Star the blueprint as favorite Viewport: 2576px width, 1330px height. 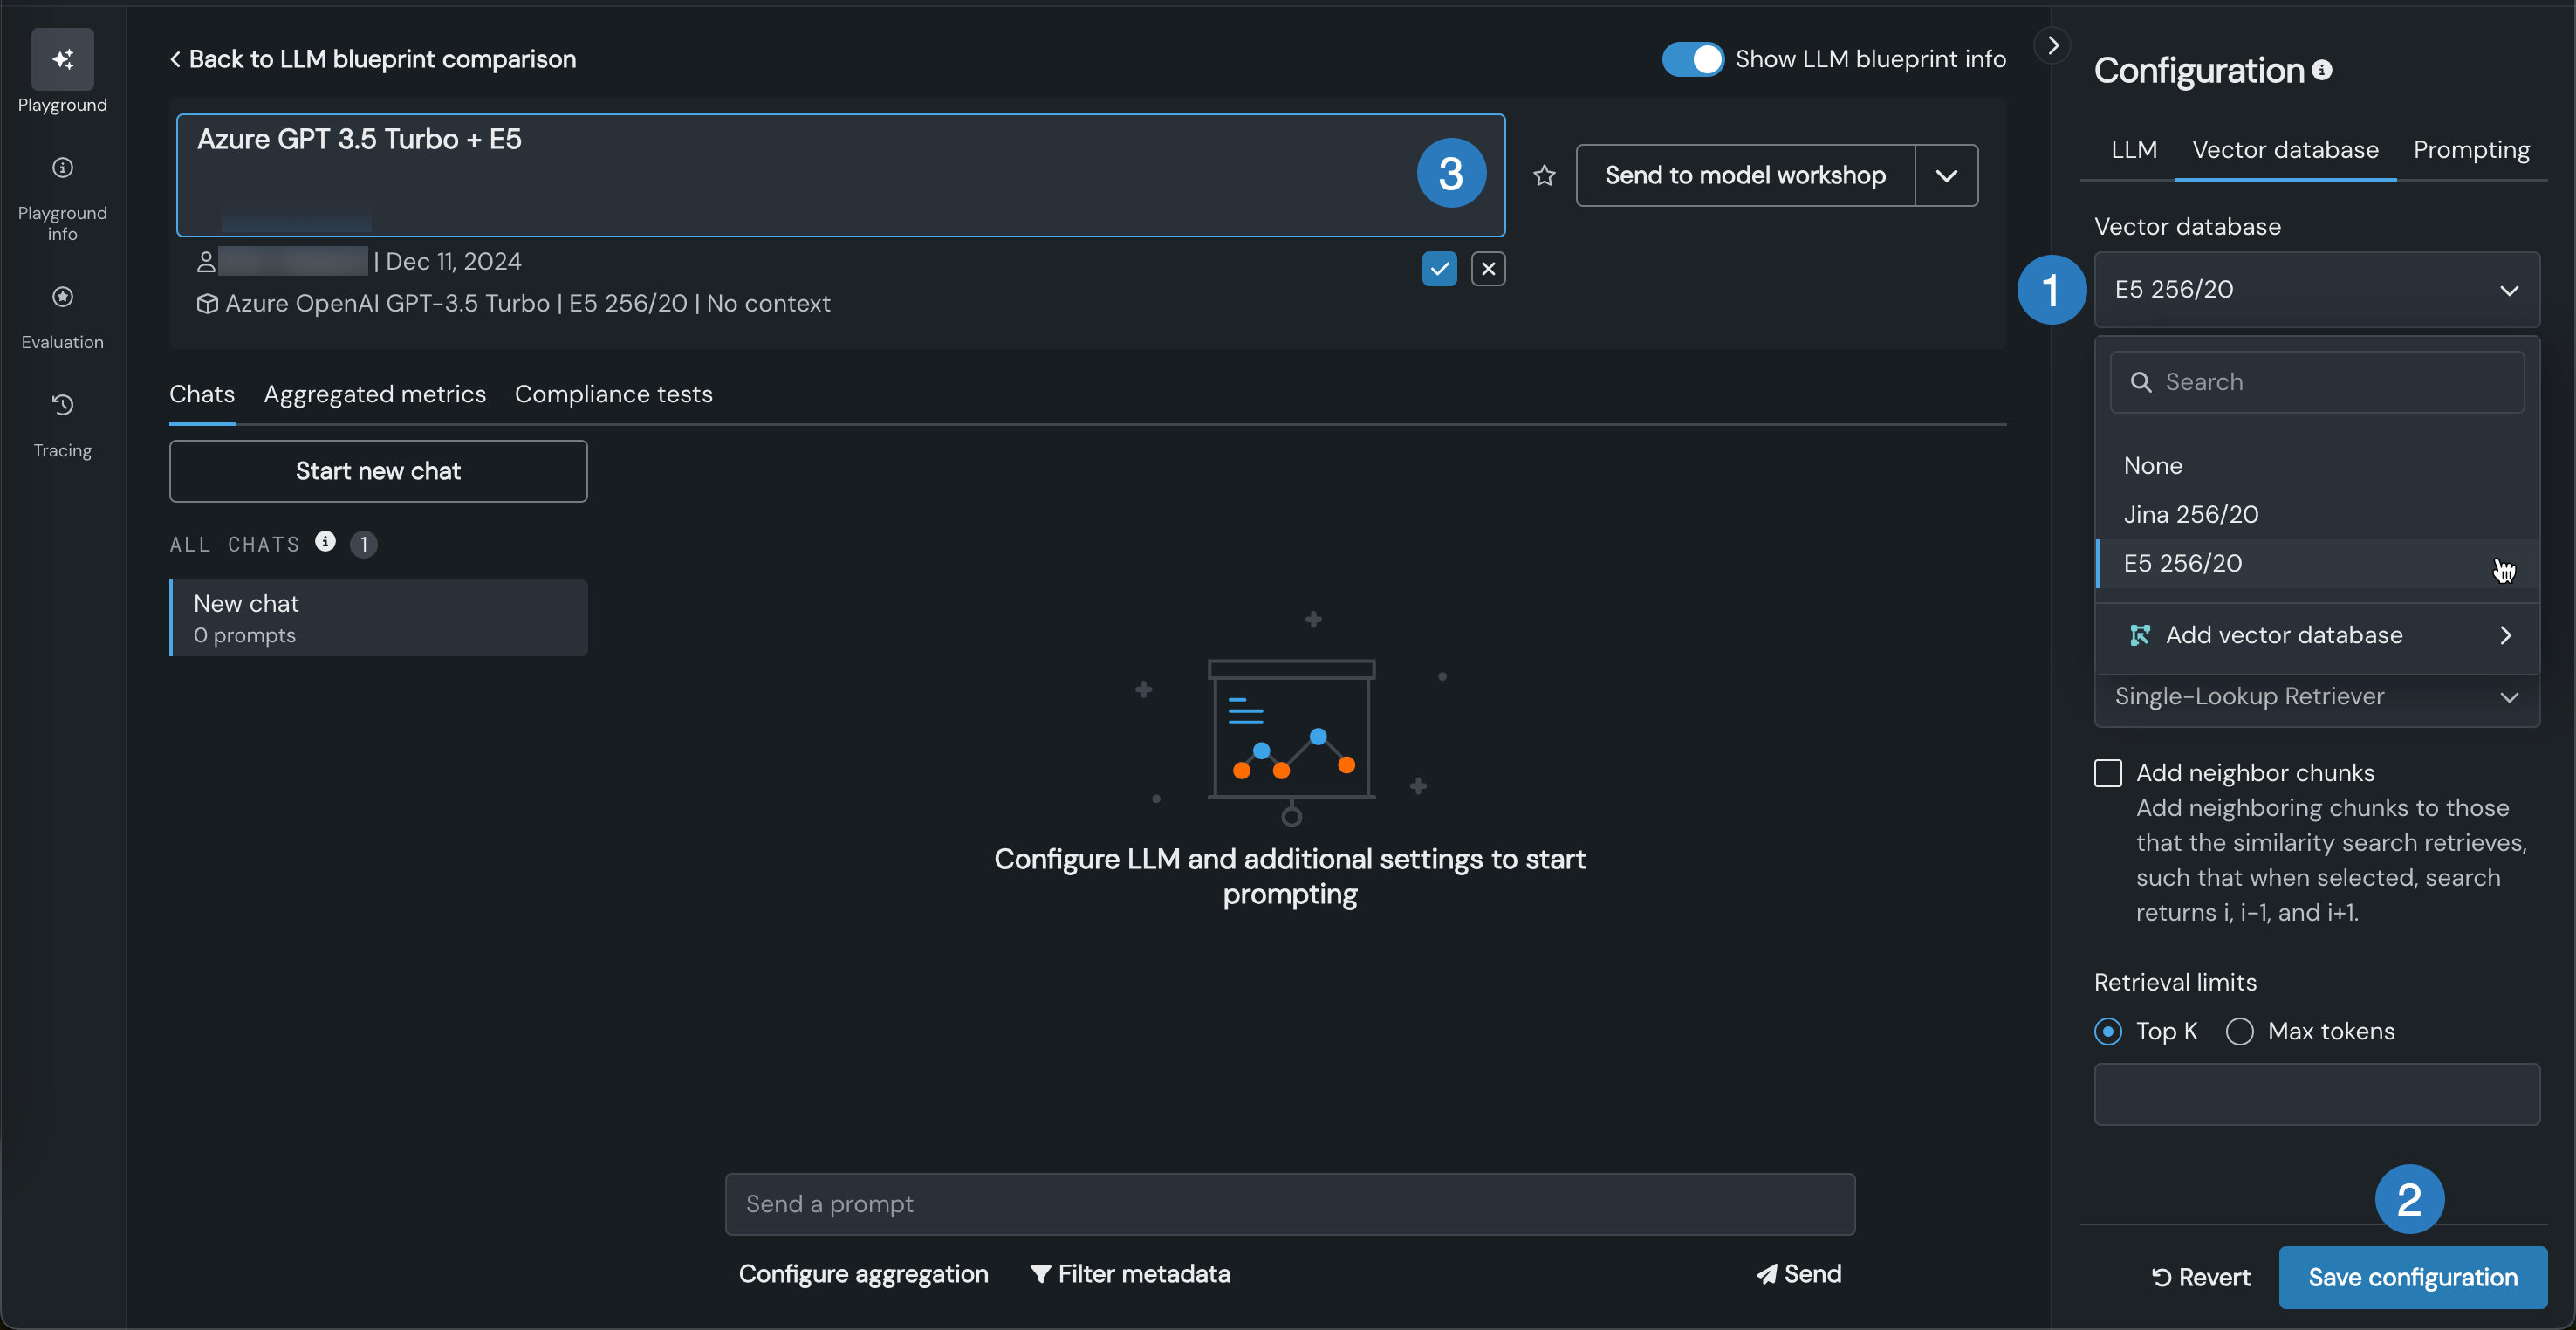click(x=1544, y=176)
